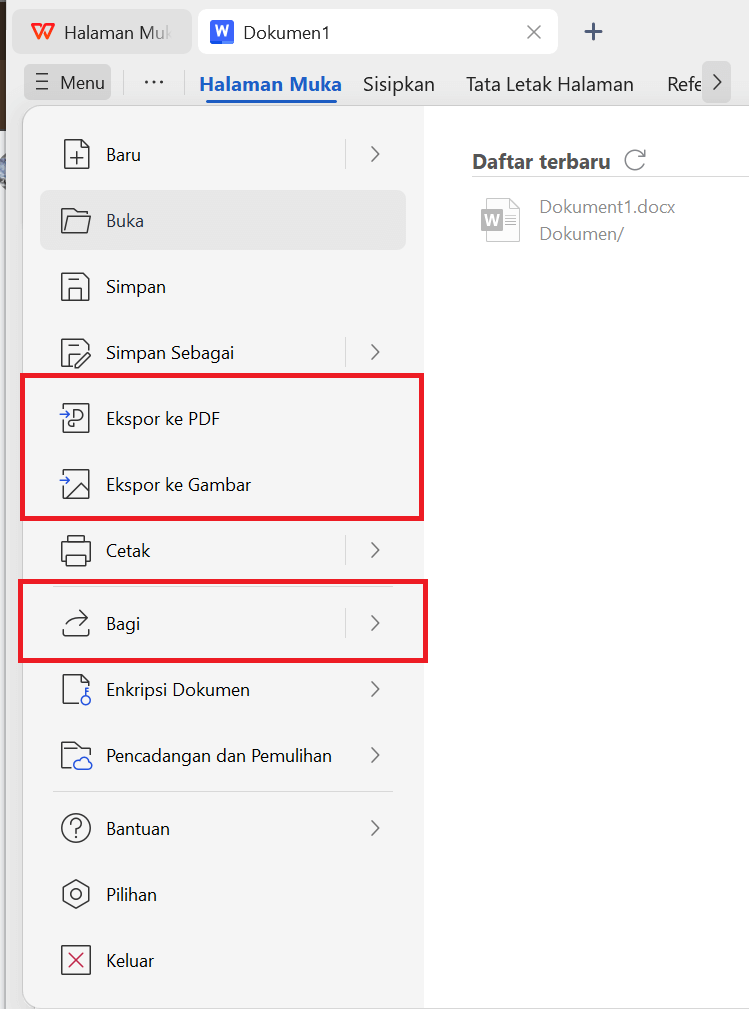749x1009 pixels.
Task: Choose Keluar to exit
Action: 223,960
